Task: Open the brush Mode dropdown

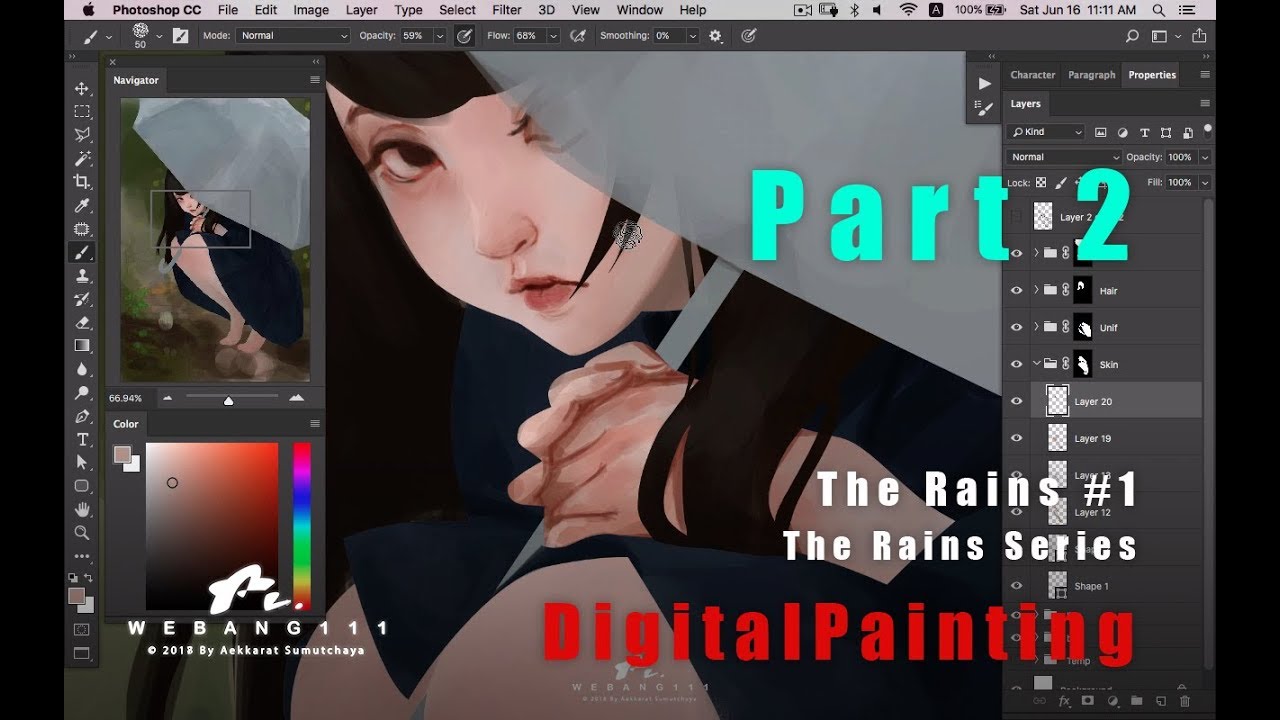Action: pos(294,36)
